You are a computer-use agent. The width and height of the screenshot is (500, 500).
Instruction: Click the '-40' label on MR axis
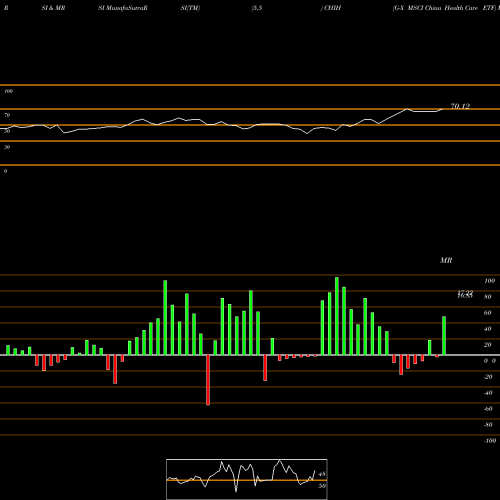point(488,393)
